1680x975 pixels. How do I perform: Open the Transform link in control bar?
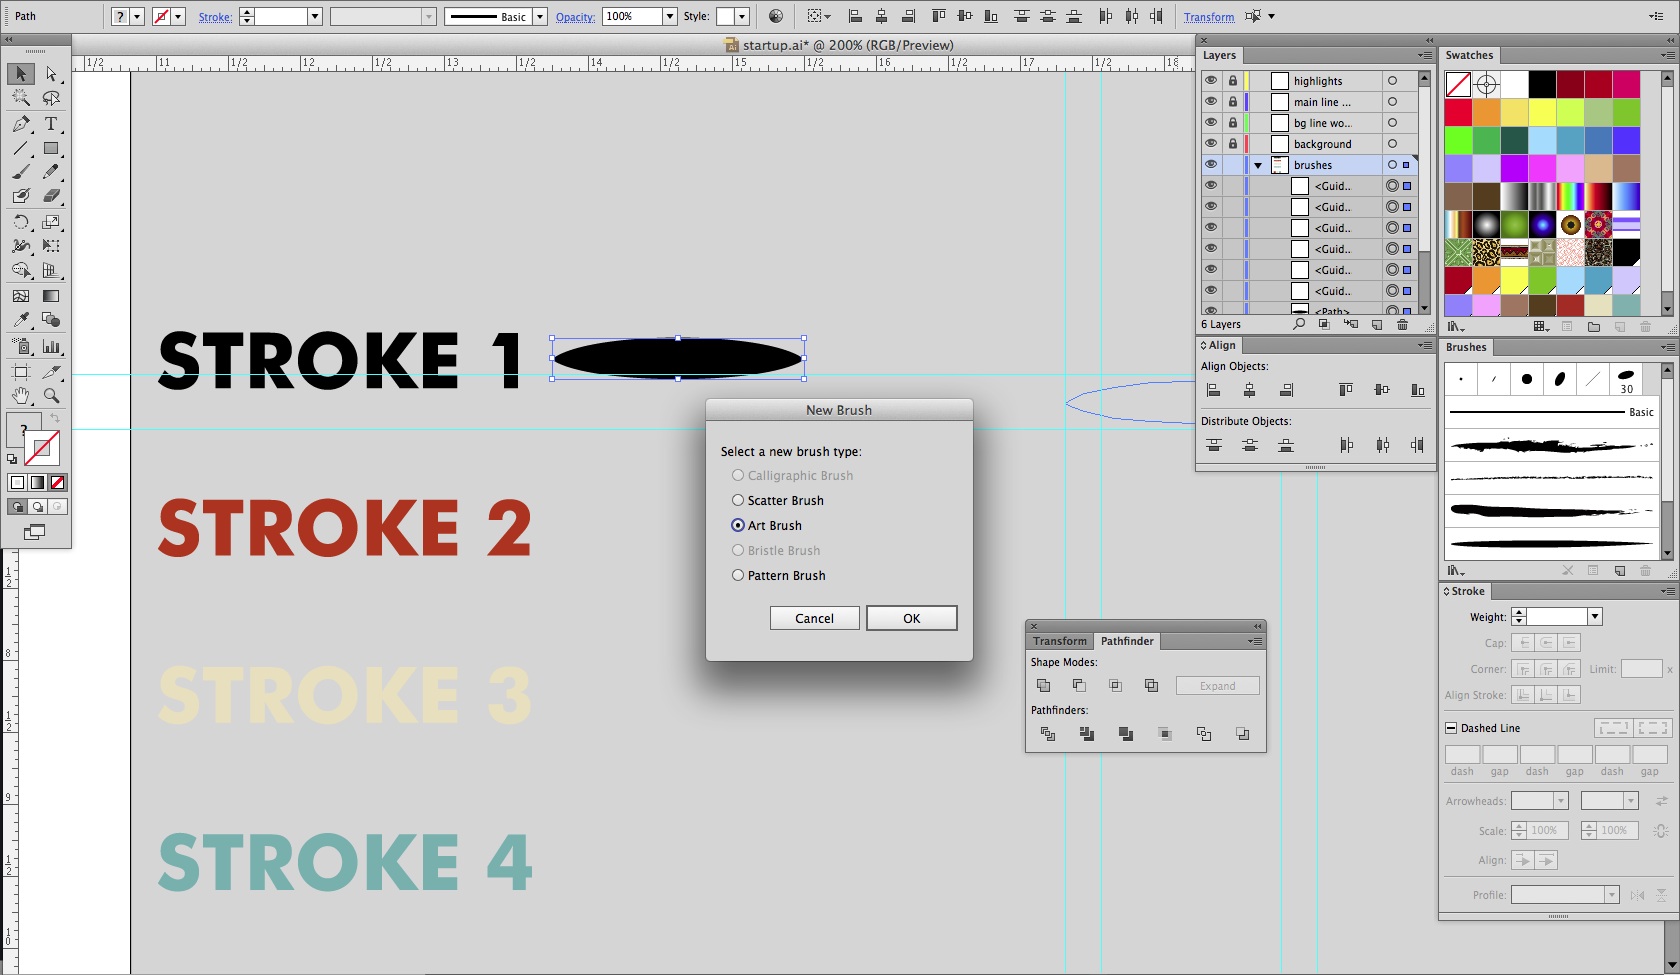[x=1209, y=17]
